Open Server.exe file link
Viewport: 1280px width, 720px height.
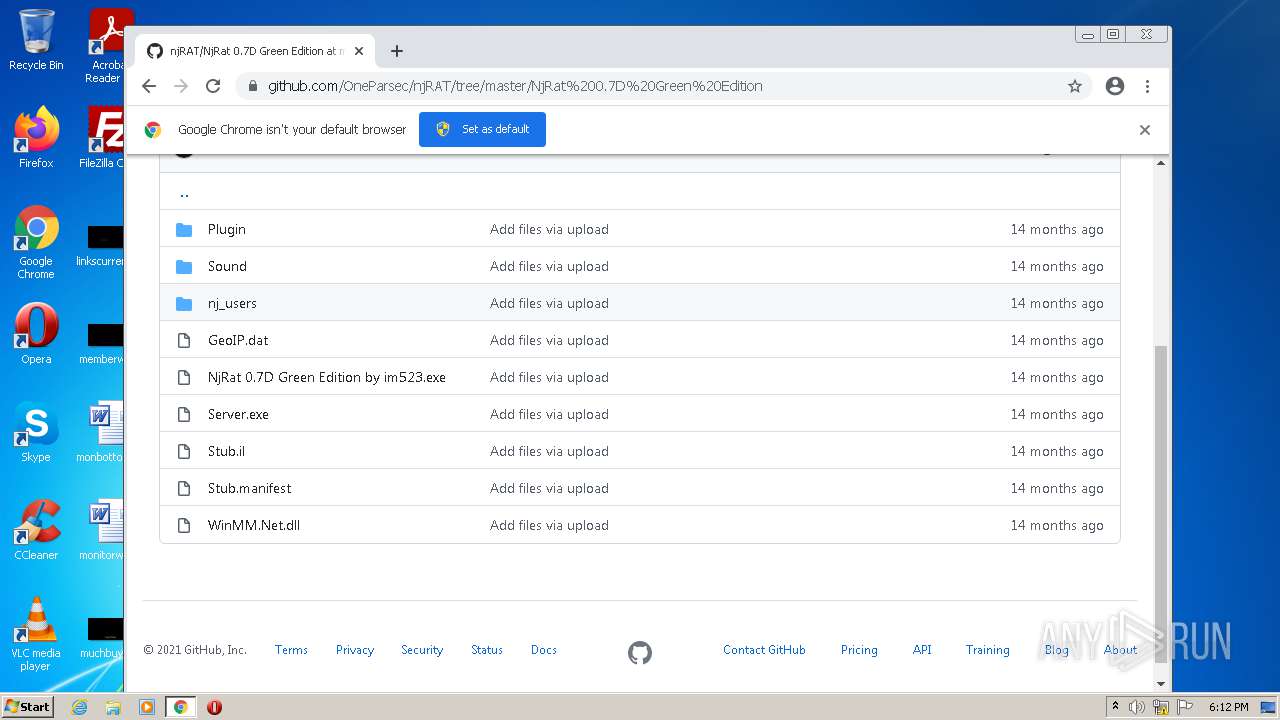(x=238, y=414)
